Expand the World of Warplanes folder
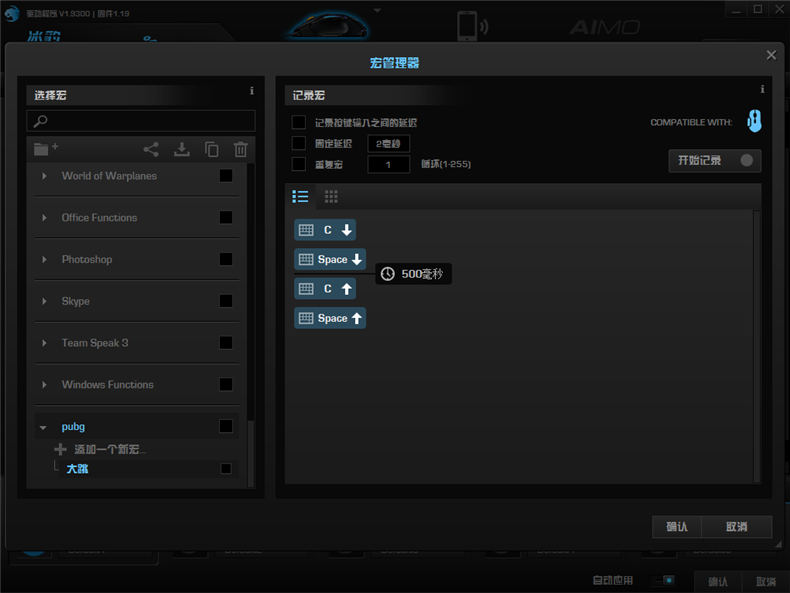Image resolution: width=790 pixels, height=593 pixels. [44, 176]
